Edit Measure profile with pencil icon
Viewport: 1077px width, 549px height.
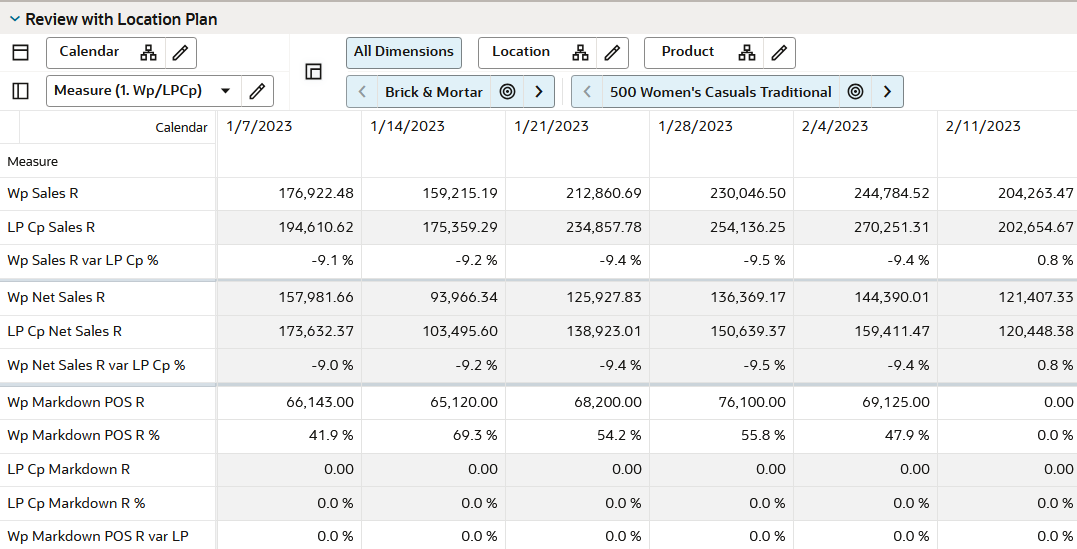258,91
